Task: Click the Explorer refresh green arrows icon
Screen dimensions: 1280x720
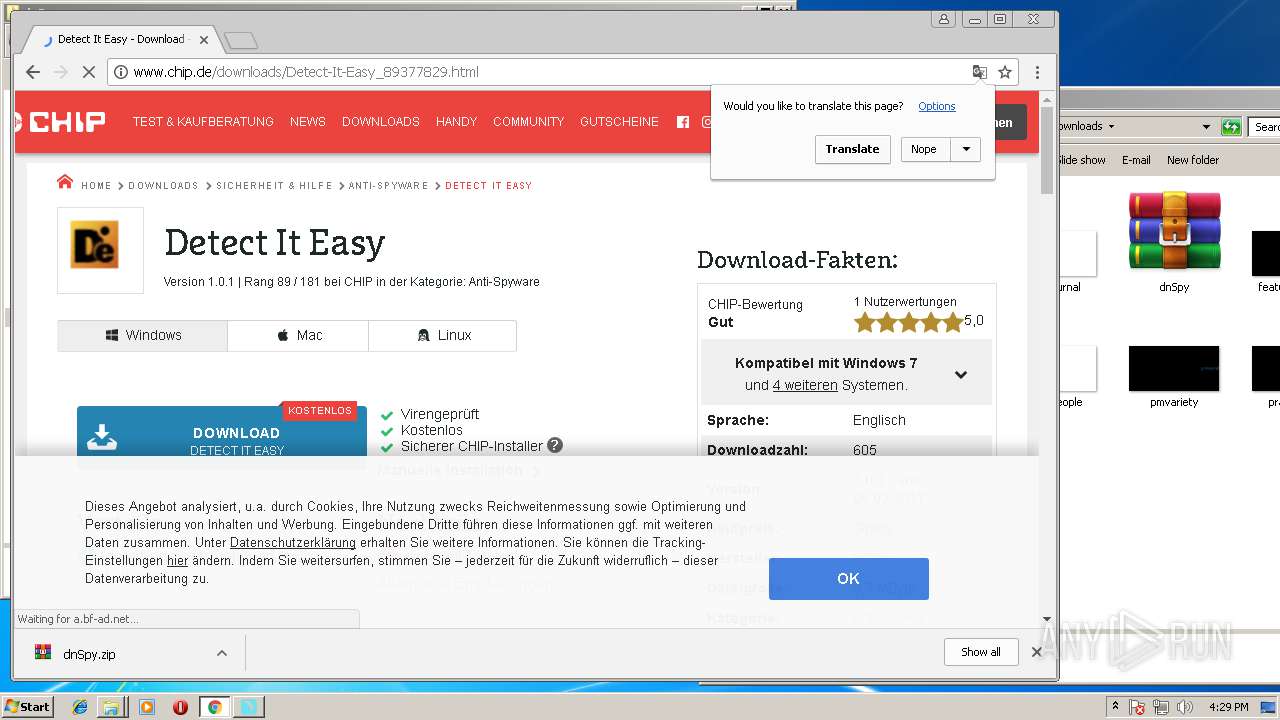Action: (x=1232, y=127)
